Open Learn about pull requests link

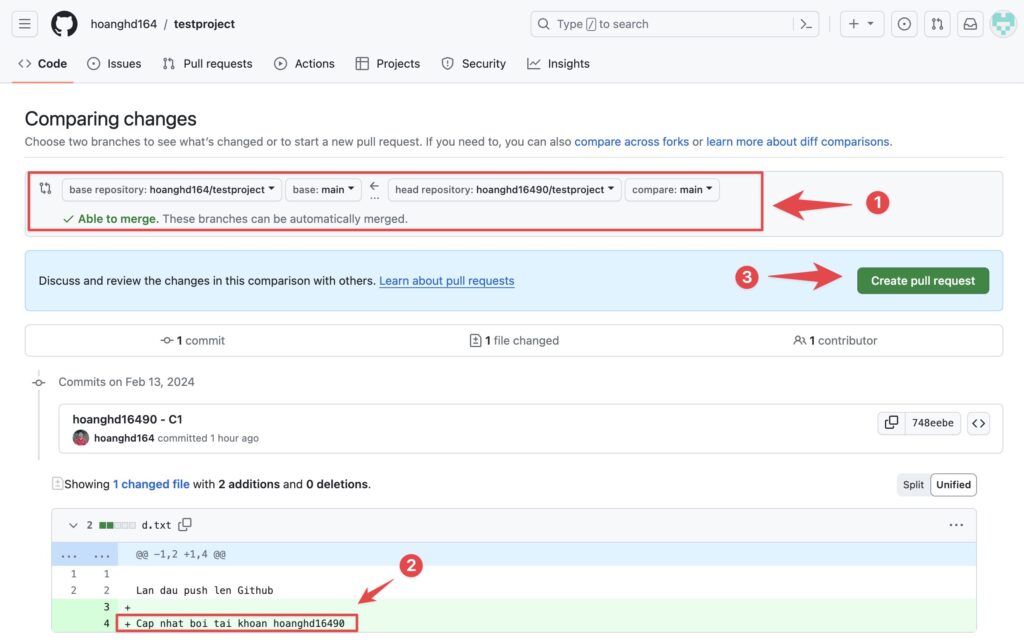(447, 281)
